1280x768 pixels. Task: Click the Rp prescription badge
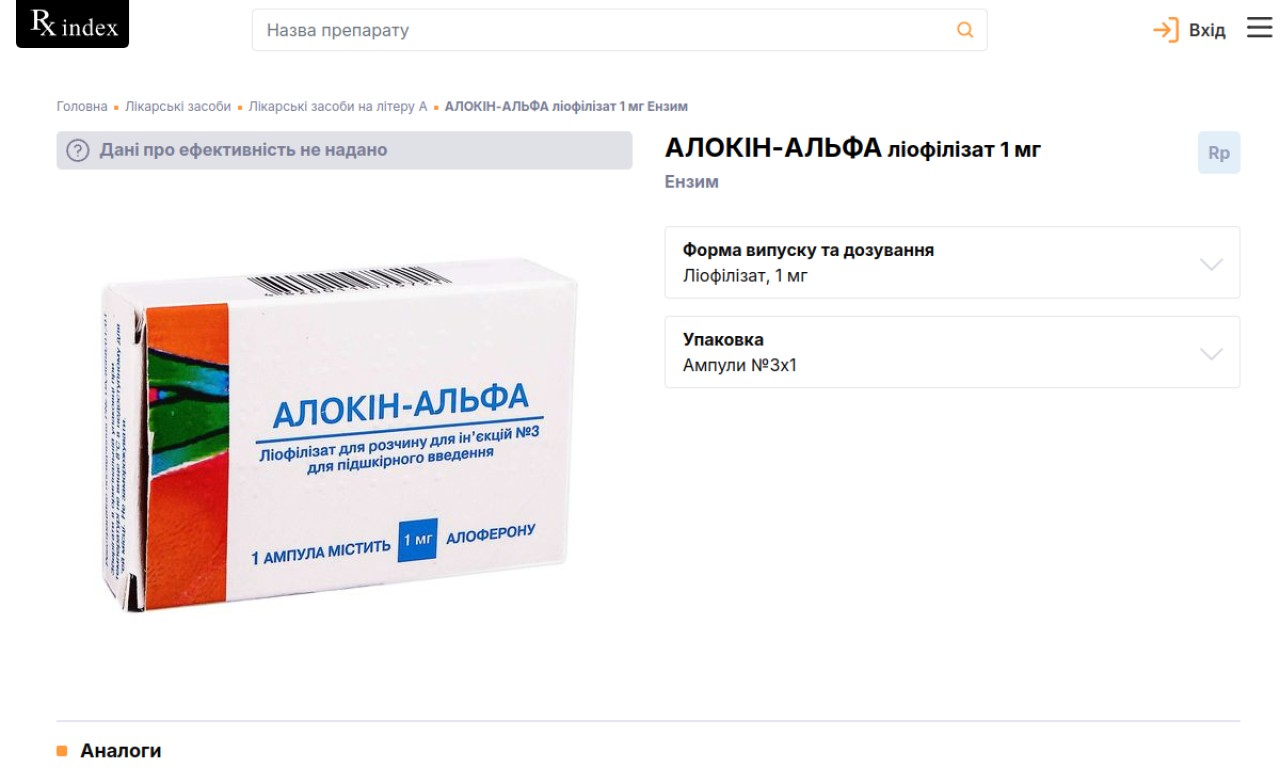click(1219, 153)
